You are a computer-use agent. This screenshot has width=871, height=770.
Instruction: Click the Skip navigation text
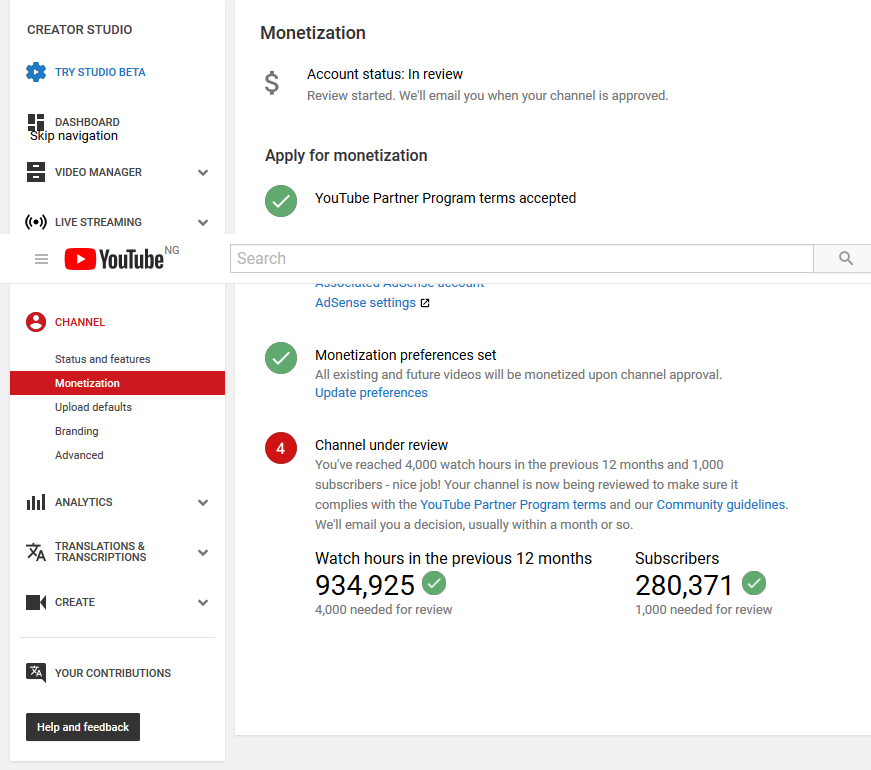tap(74, 136)
